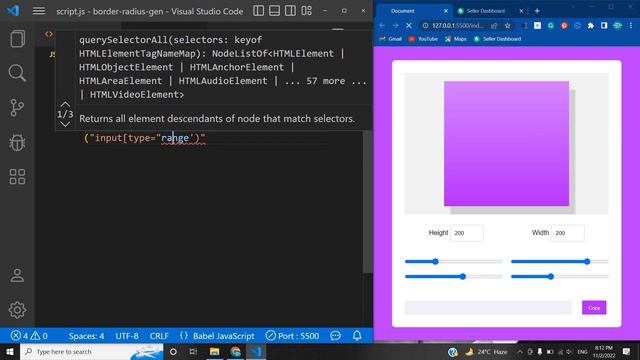This screenshot has height=360, width=640.
Task: Click the Windows taskbar search box
Action: (91, 351)
